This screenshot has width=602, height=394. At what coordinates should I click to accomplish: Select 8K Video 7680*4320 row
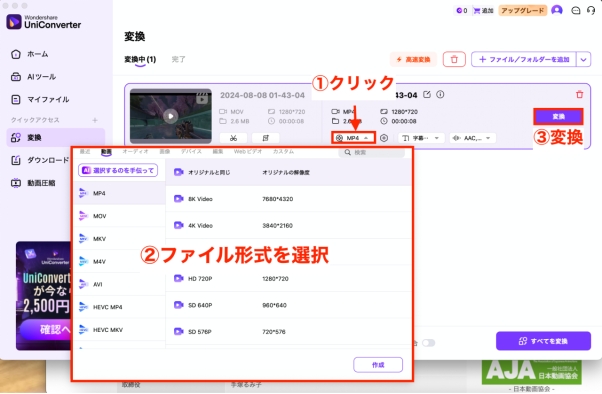point(288,199)
